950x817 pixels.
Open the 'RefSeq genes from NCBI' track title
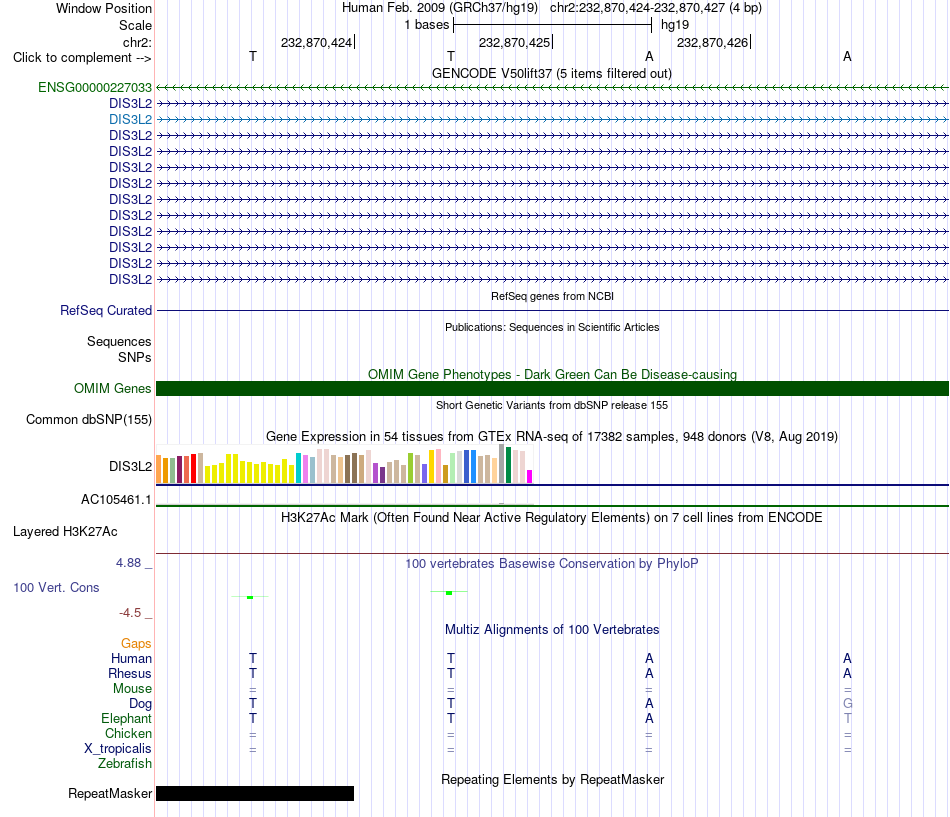552,296
